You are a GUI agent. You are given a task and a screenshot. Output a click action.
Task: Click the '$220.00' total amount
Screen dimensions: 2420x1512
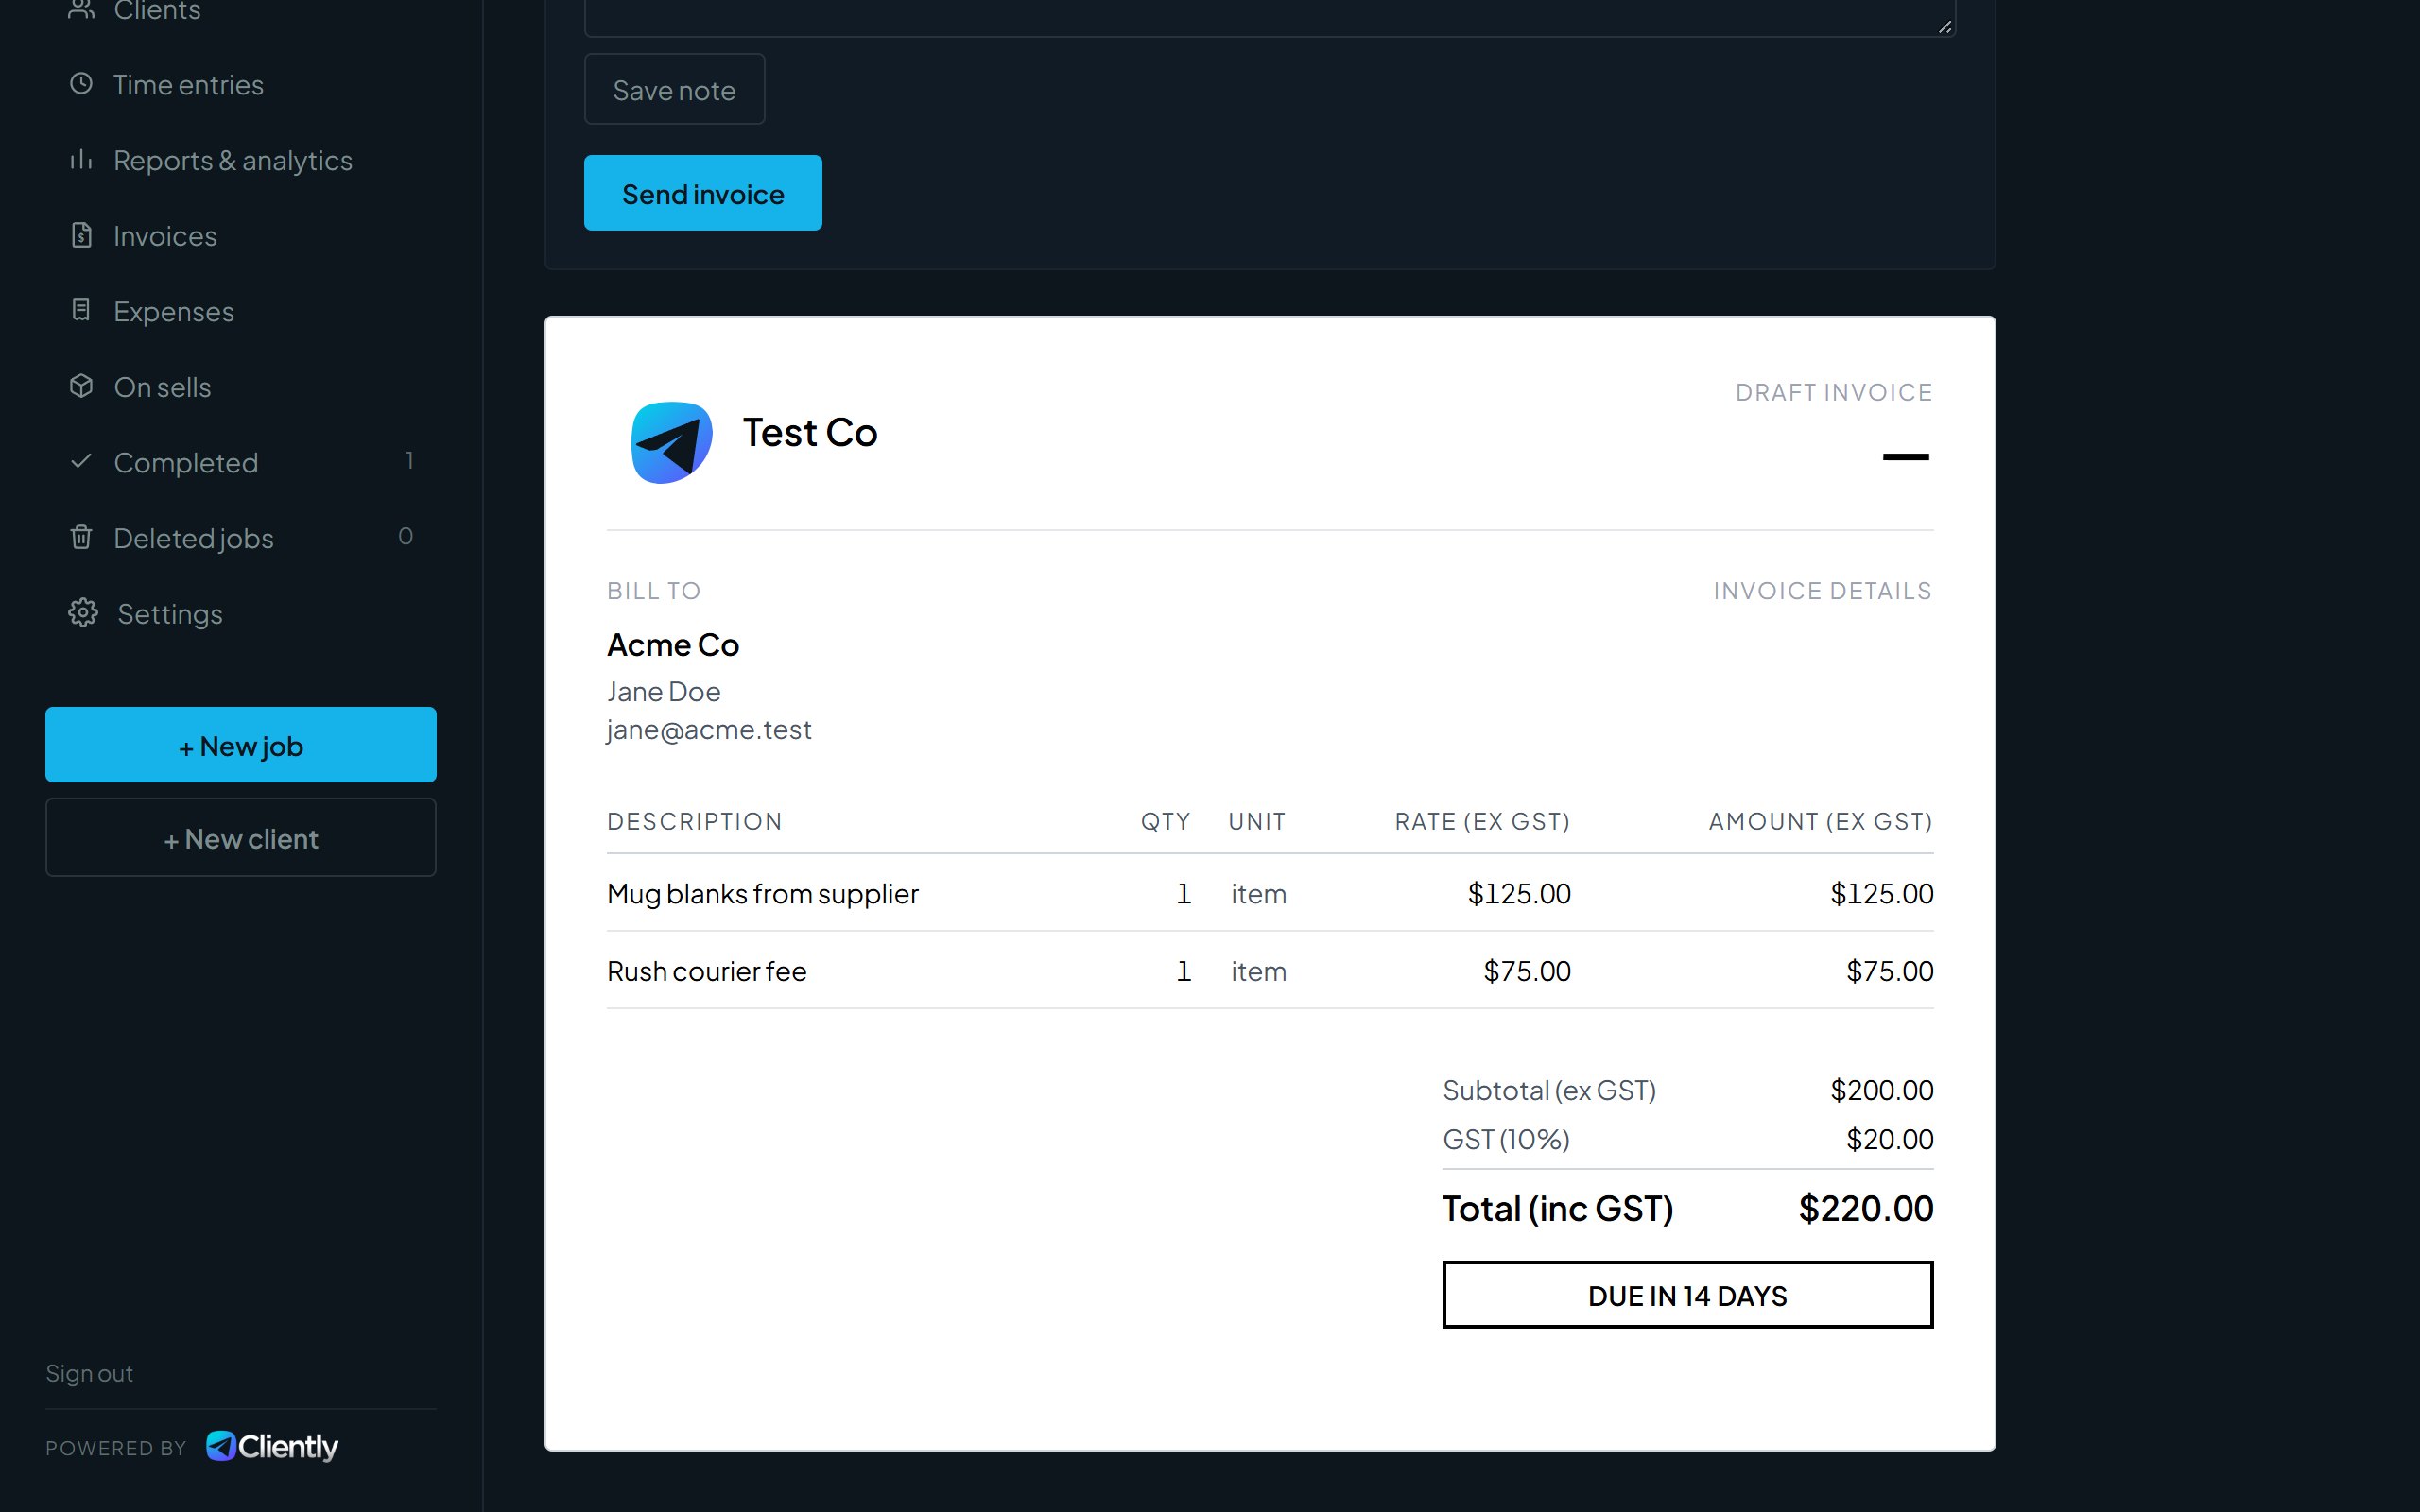pyautogui.click(x=1866, y=1208)
